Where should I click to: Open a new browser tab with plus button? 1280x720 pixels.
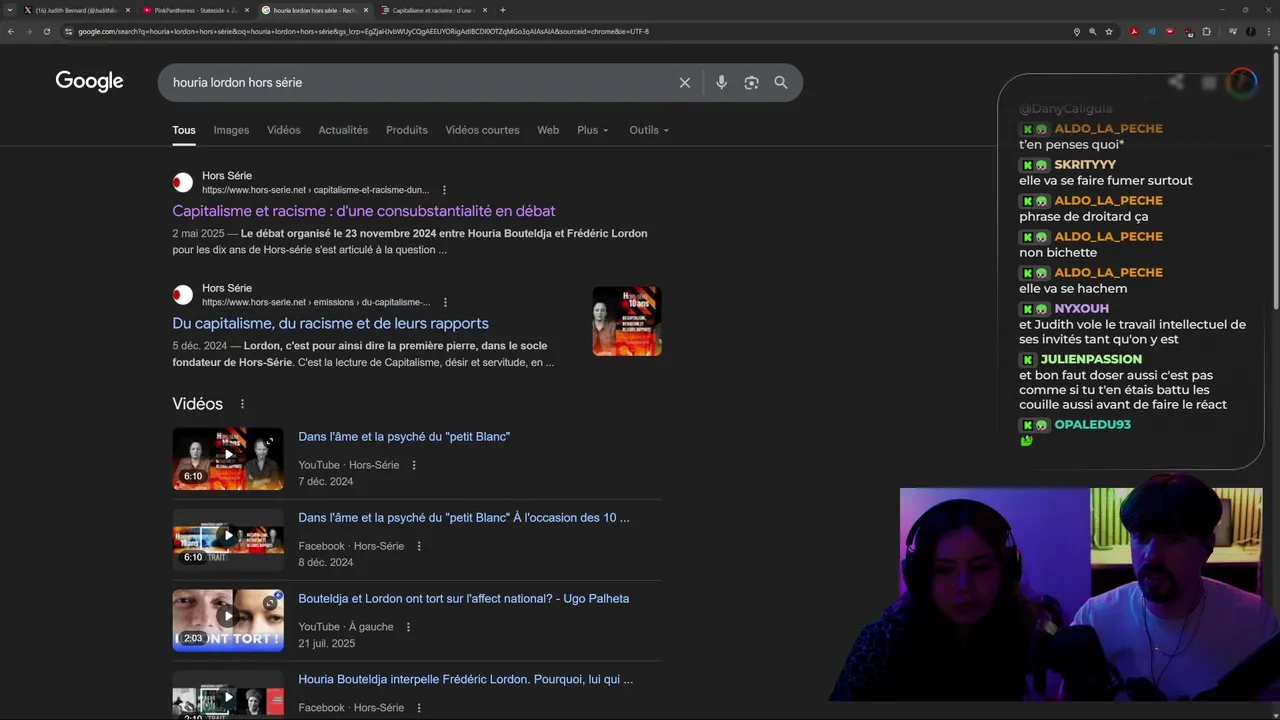[502, 10]
